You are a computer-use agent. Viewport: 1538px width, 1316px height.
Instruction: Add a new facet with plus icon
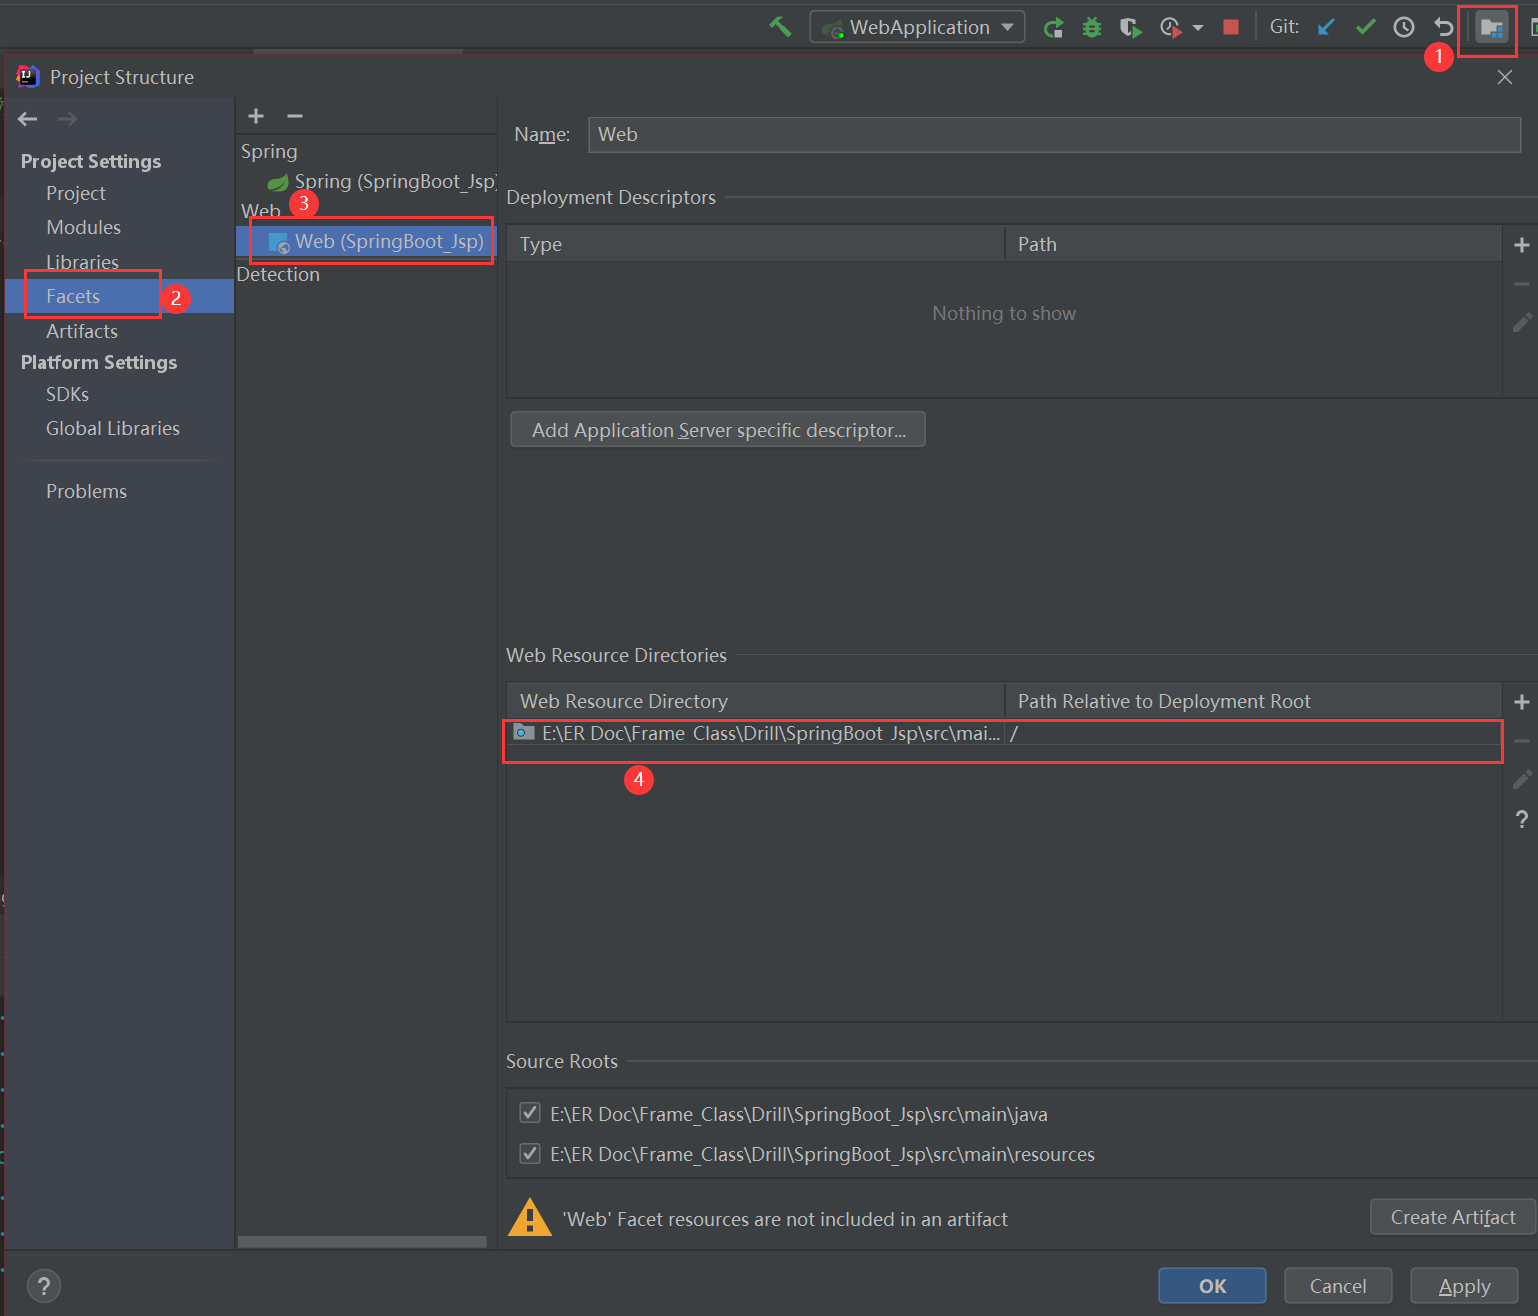pyautogui.click(x=256, y=116)
